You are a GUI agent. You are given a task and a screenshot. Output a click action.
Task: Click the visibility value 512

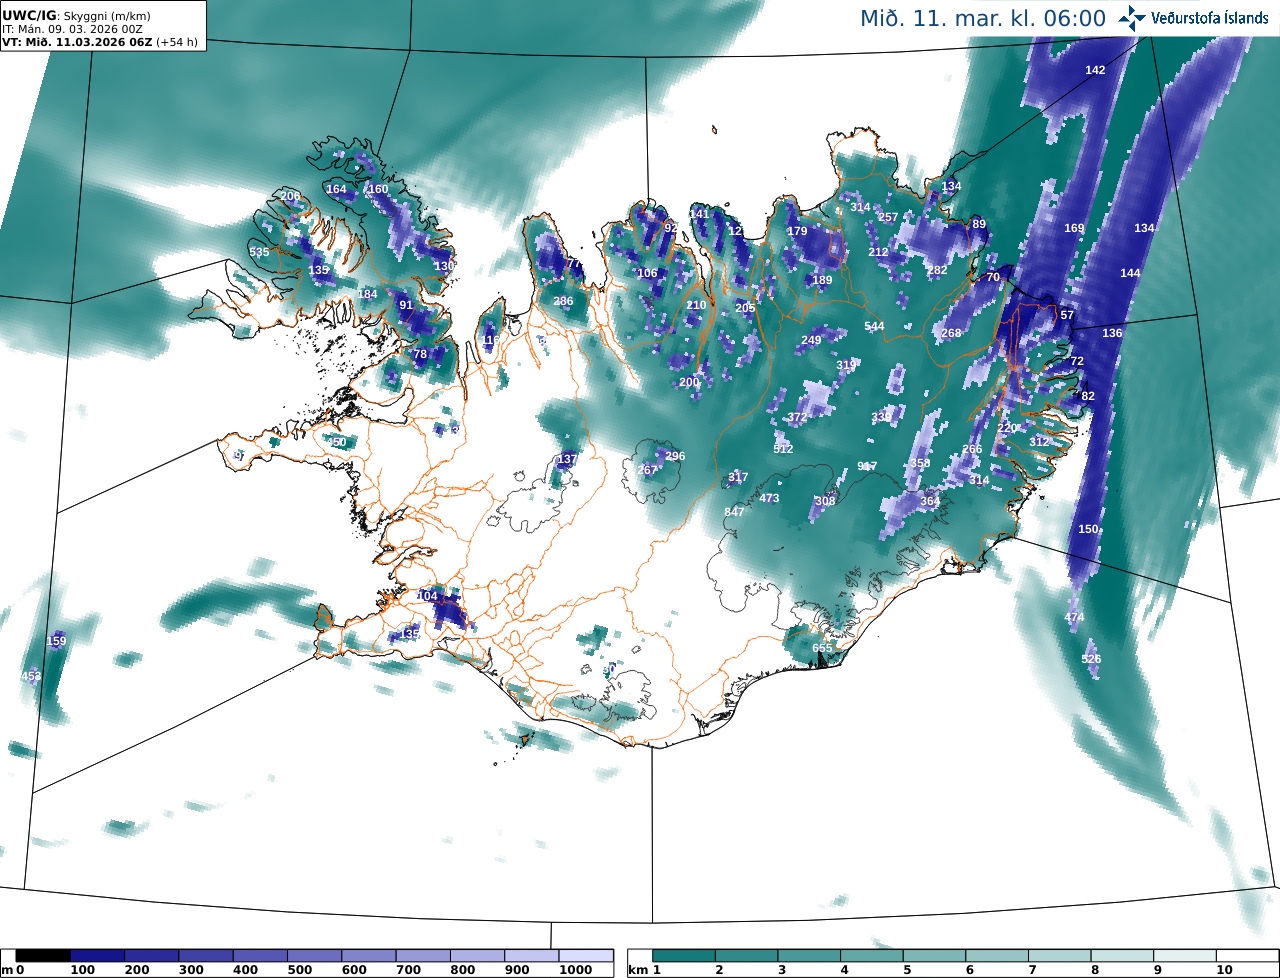pyautogui.click(x=783, y=449)
